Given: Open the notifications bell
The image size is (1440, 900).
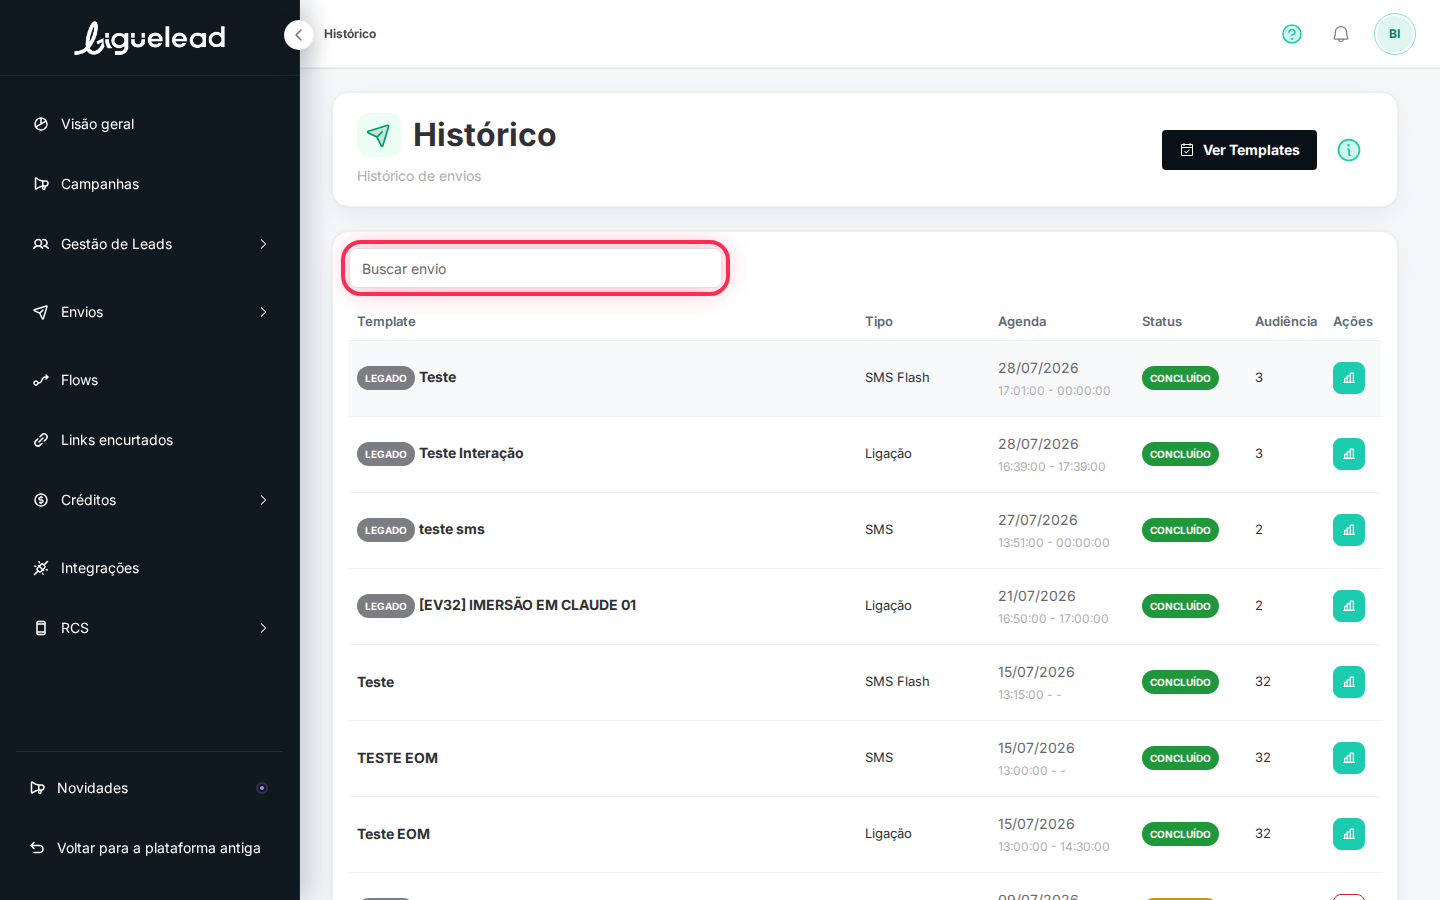Looking at the screenshot, I should pos(1341,34).
